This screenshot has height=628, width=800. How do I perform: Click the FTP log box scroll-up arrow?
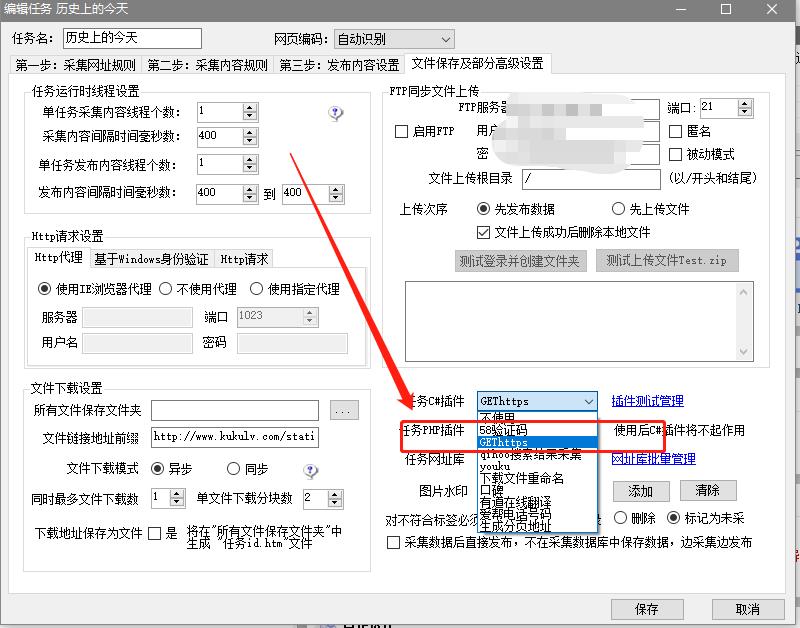[x=743, y=292]
